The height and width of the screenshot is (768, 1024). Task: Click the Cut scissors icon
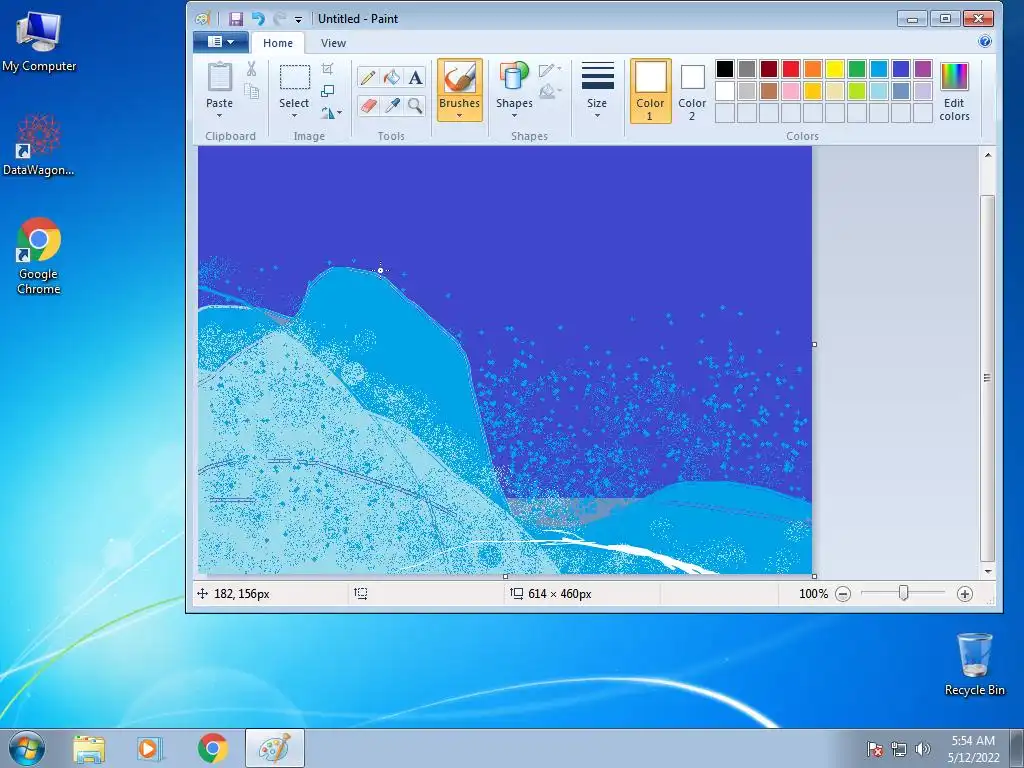pyautogui.click(x=251, y=69)
